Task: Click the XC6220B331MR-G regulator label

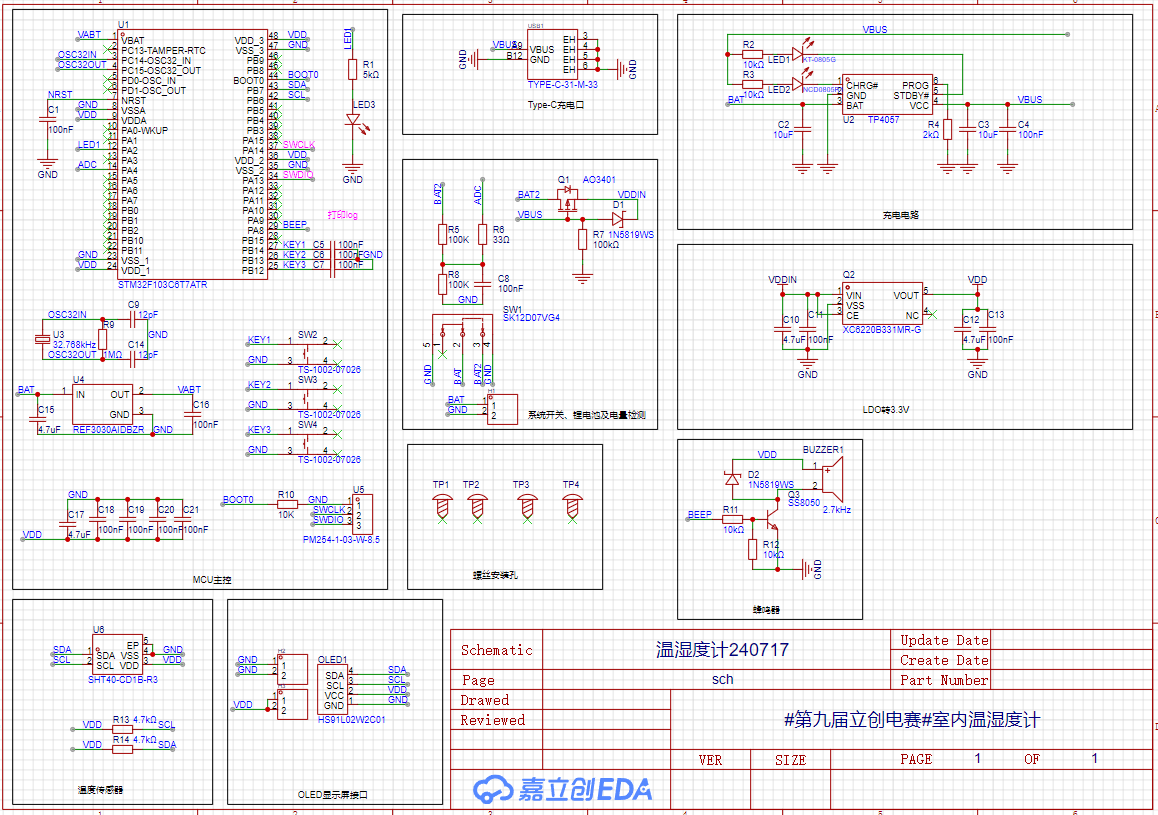Action: [882, 330]
